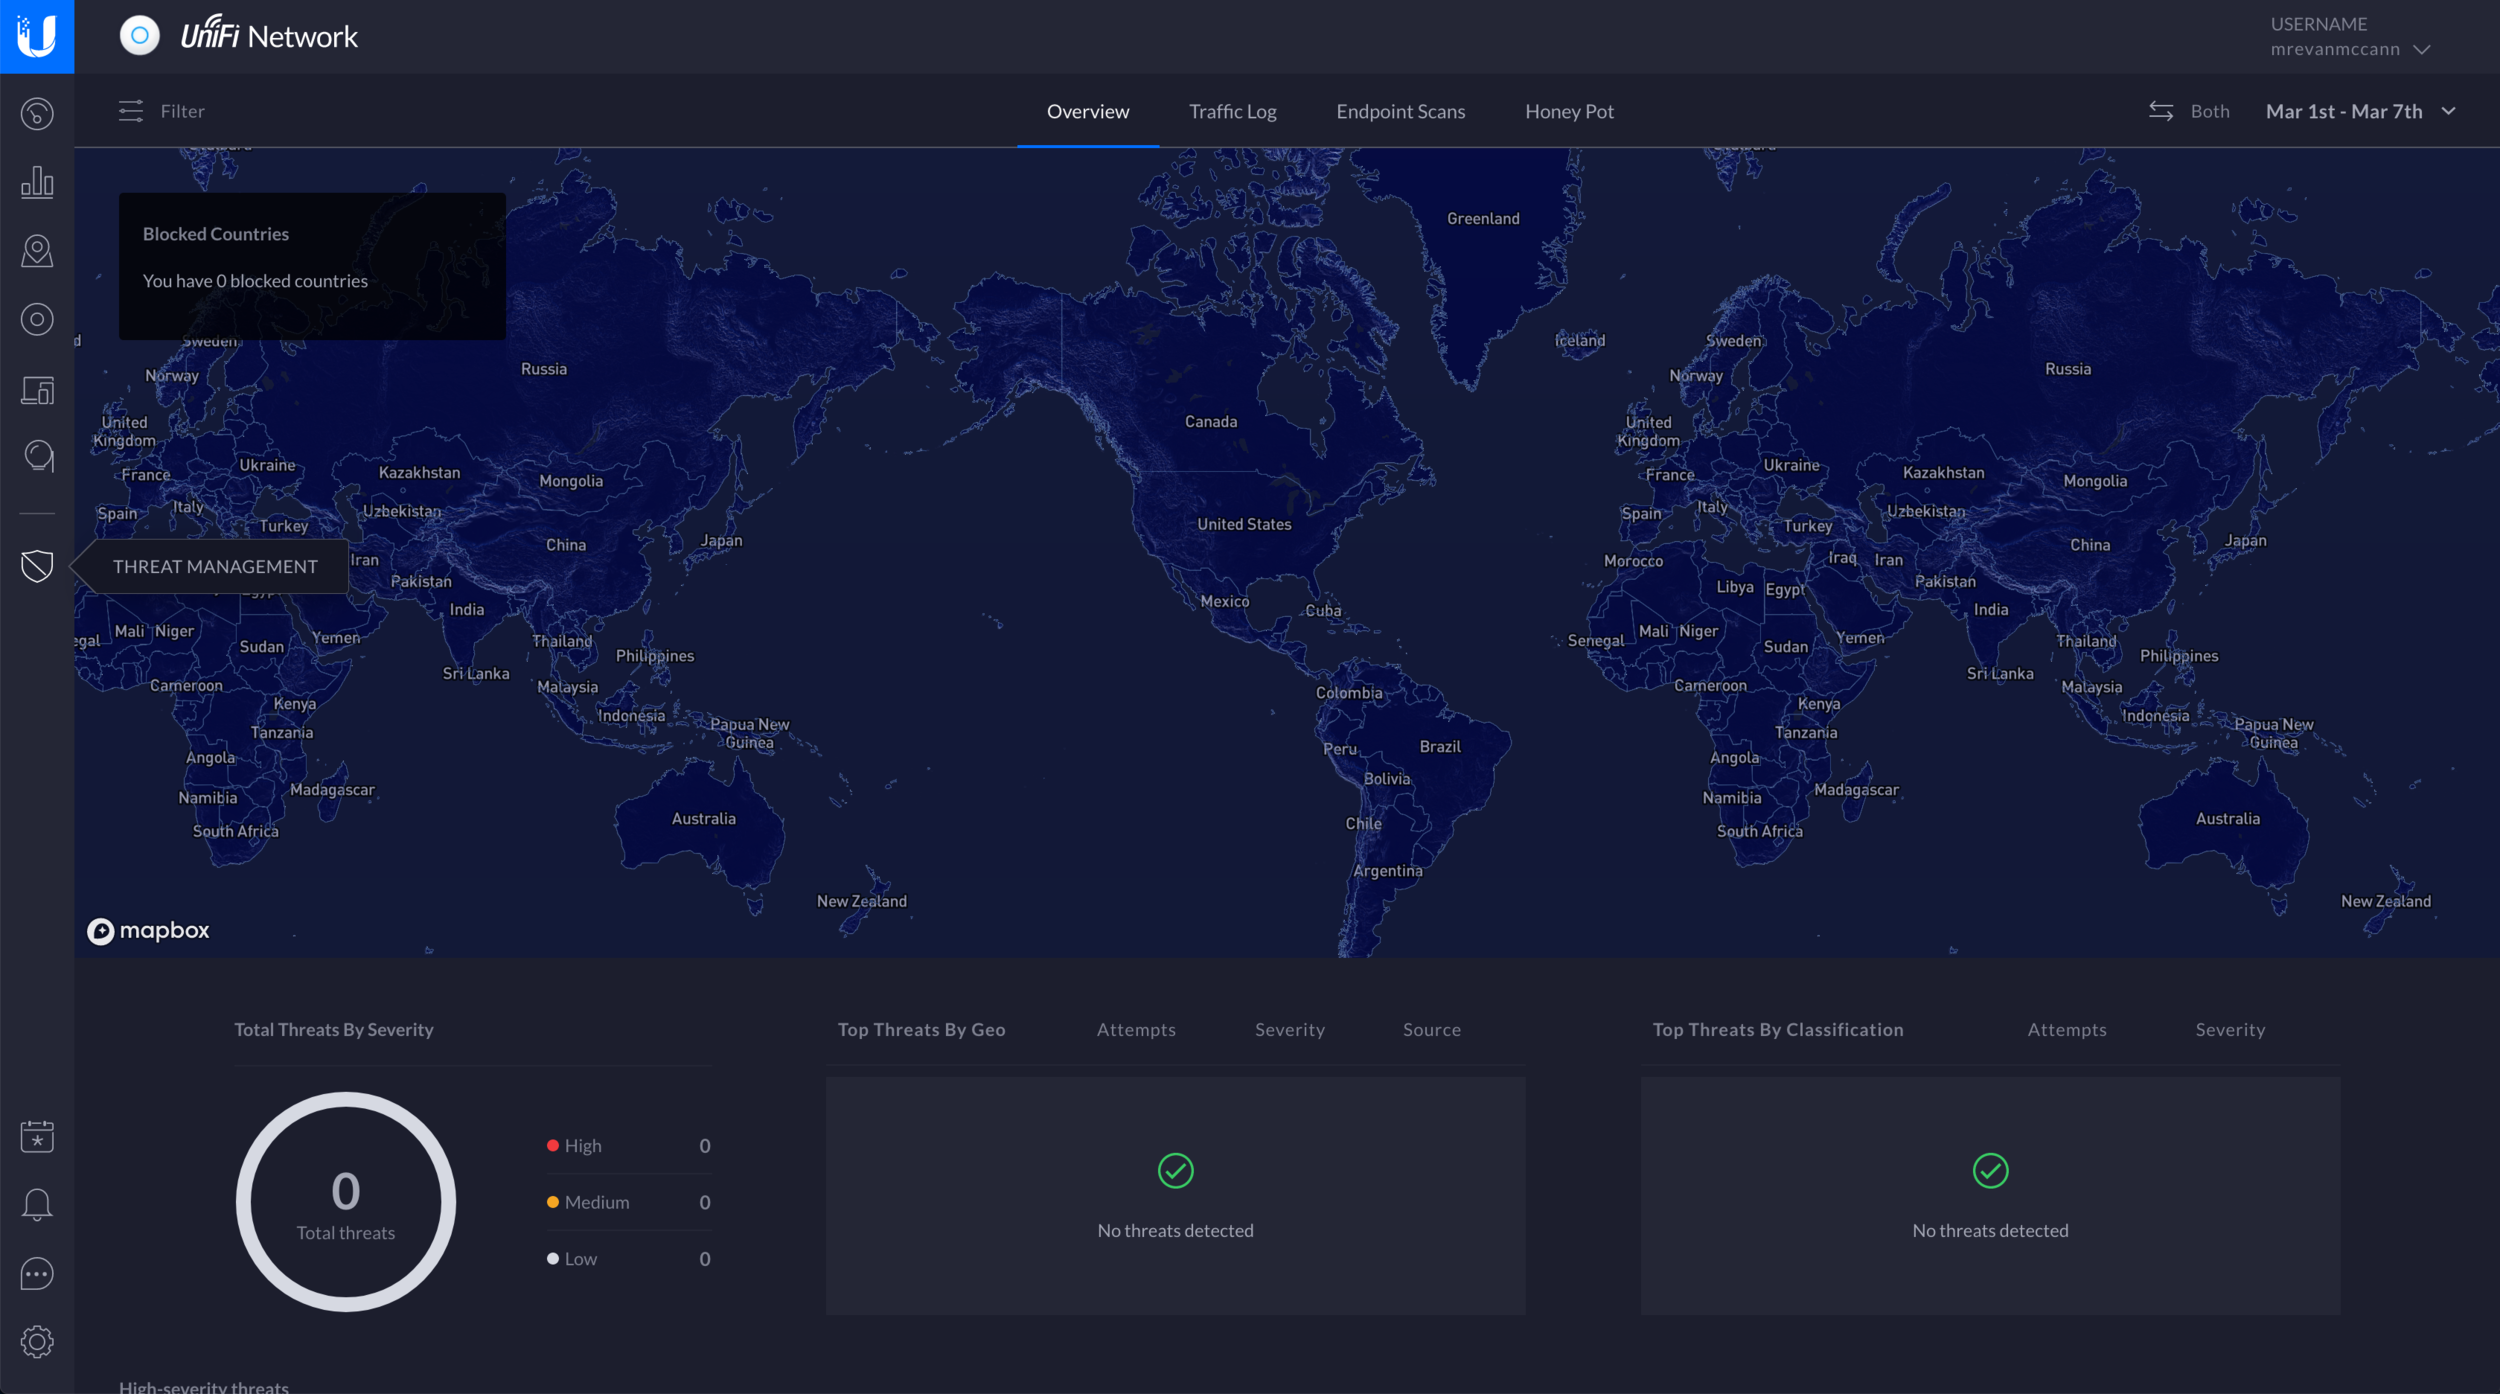Click the Medium severity row
The width and height of the screenshot is (2500, 1394).
click(x=629, y=1202)
